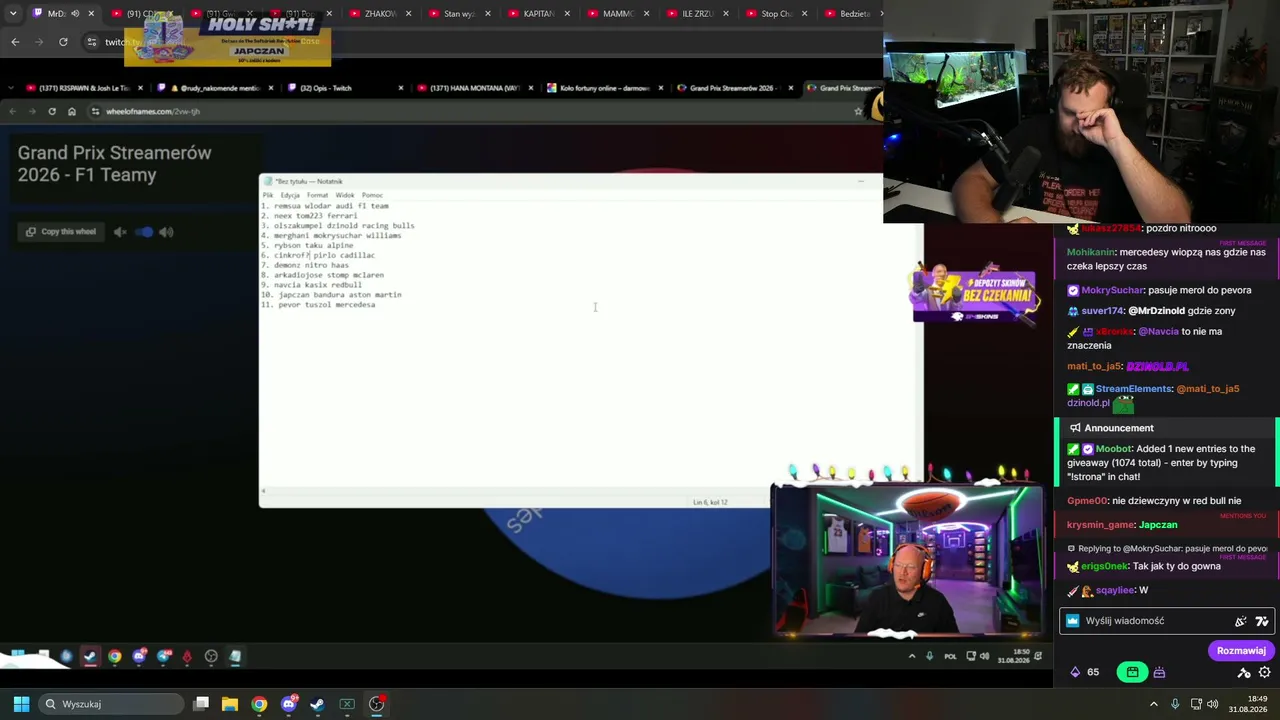Viewport: 1280px width, 720px height.
Task: Claim the green channel points bonus chest
Action: click(x=1132, y=673)
